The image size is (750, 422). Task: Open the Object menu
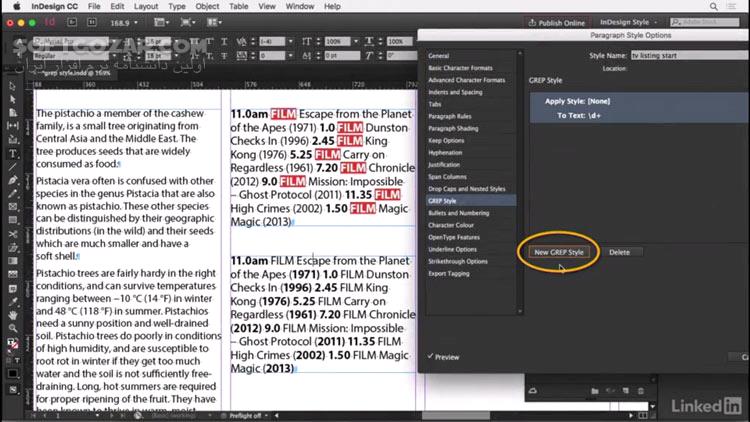pyautogui.click(x=207, y=7)
